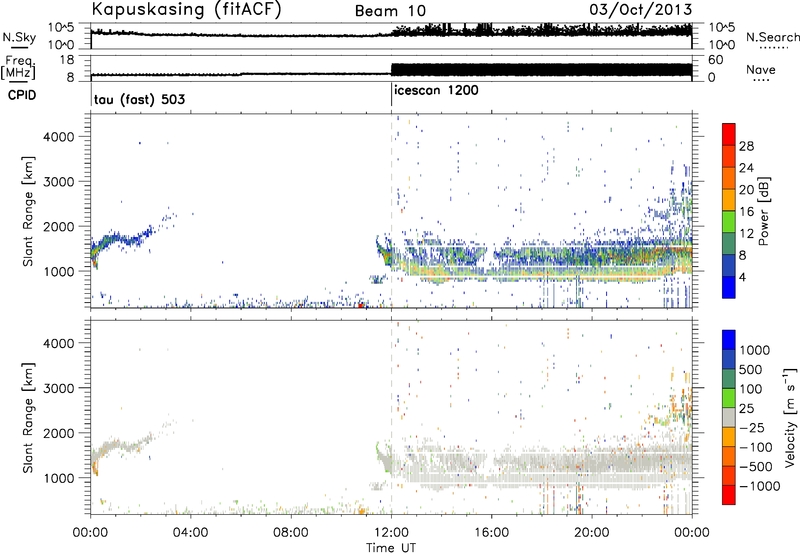Click the 'Velocity [m s-1]' colorbar title
Image resolution: width=800 pixels, height=554 pixels.
(790, 417)
